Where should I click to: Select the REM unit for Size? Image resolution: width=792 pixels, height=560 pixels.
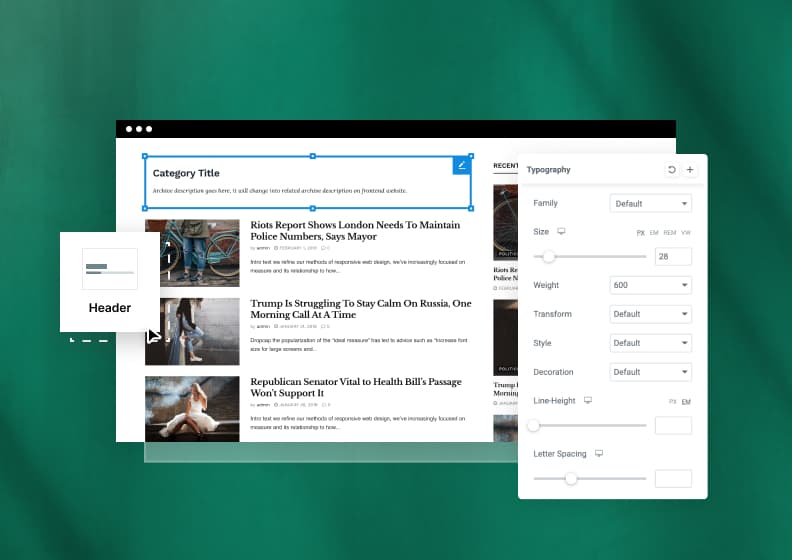tap(670, 232)
